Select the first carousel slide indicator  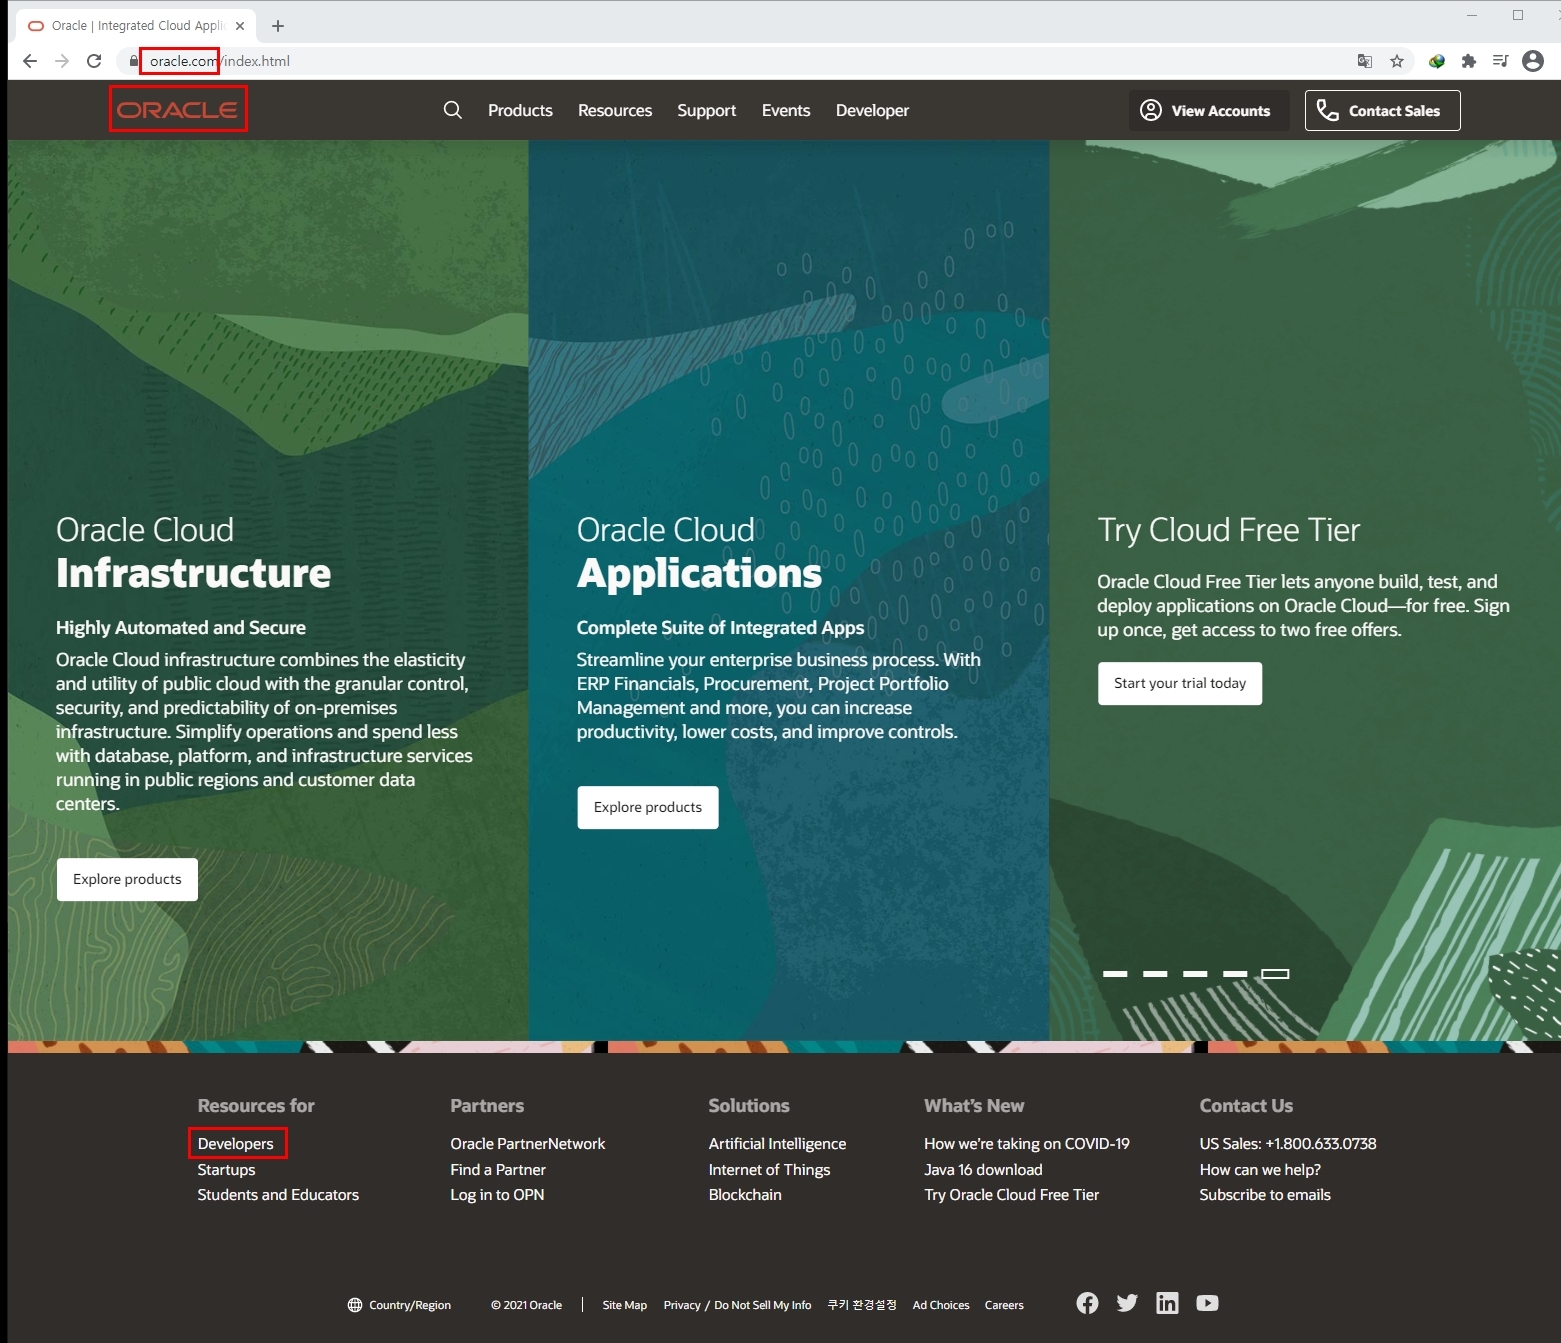1115,973
